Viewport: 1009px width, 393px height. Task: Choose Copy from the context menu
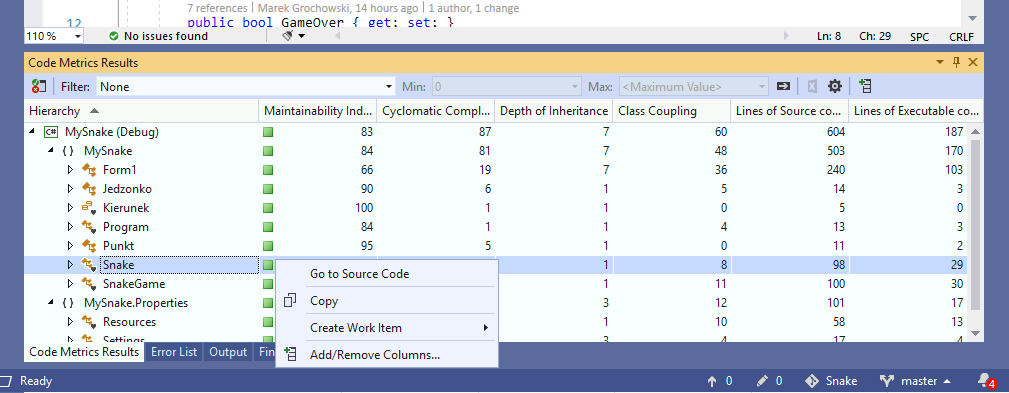pos(387,300)
